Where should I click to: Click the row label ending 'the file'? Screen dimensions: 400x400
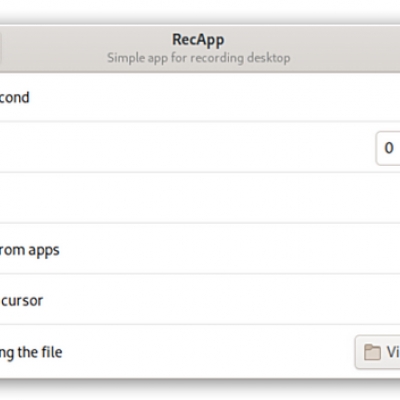tap(31, 352)
